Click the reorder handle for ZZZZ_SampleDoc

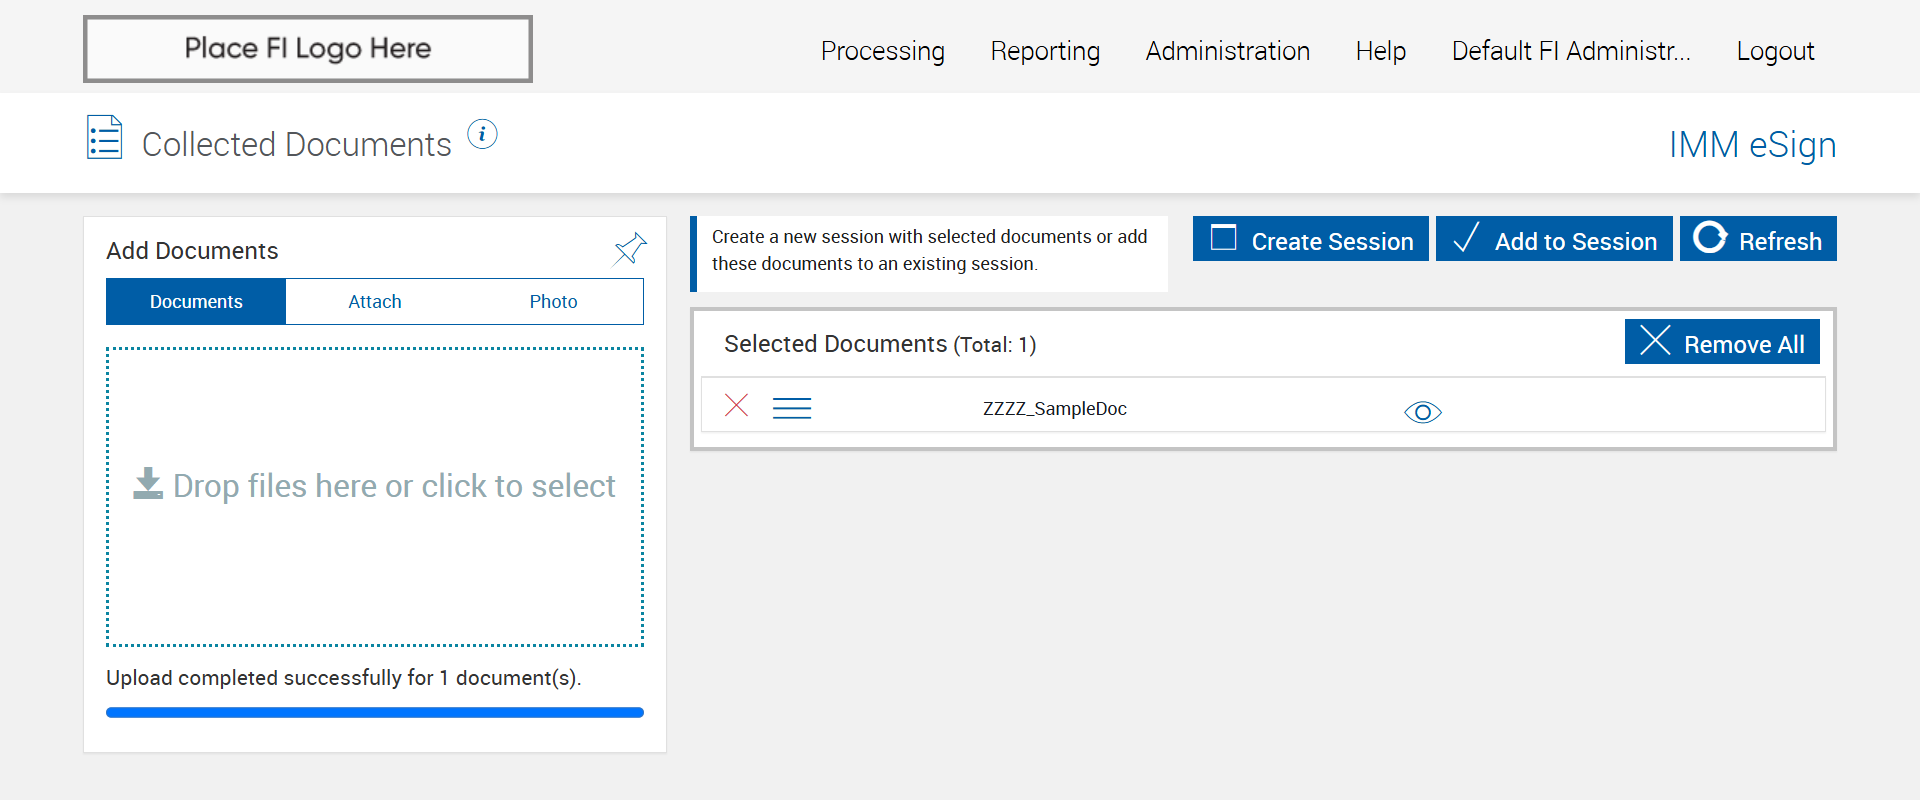tap(792, 408)
